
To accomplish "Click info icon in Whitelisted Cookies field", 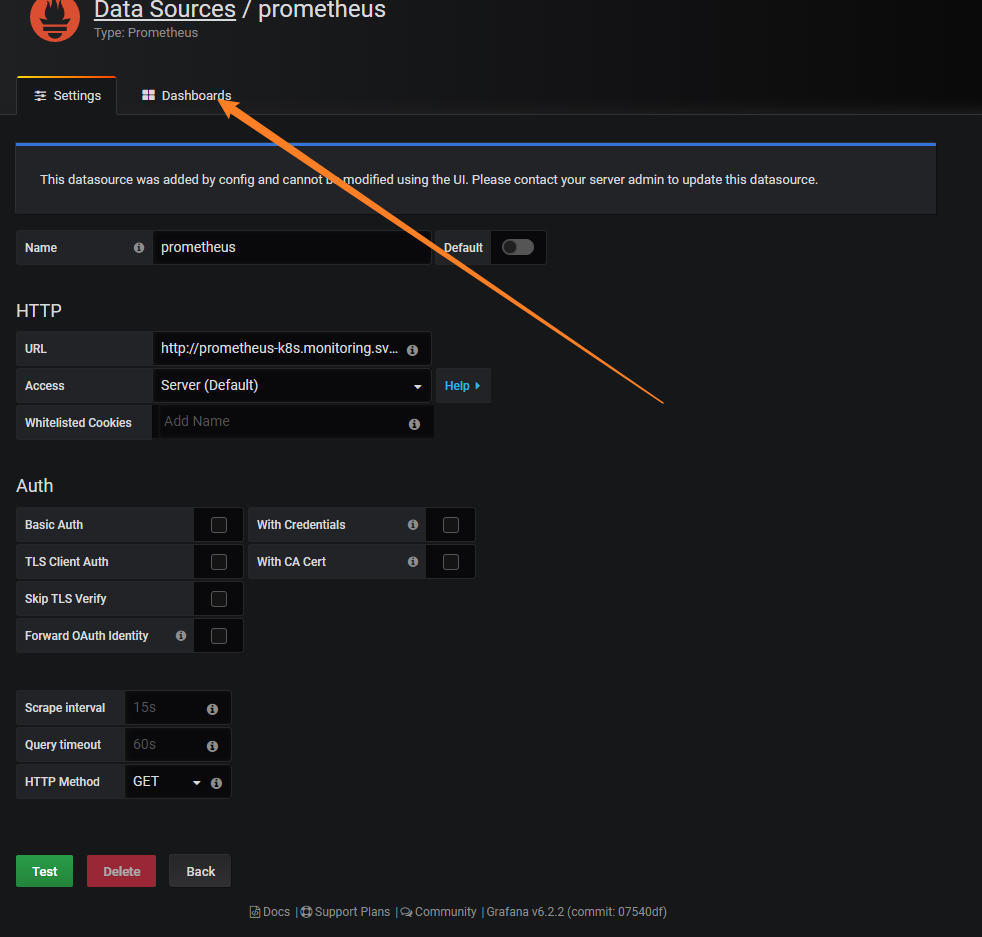I will 414,424.
